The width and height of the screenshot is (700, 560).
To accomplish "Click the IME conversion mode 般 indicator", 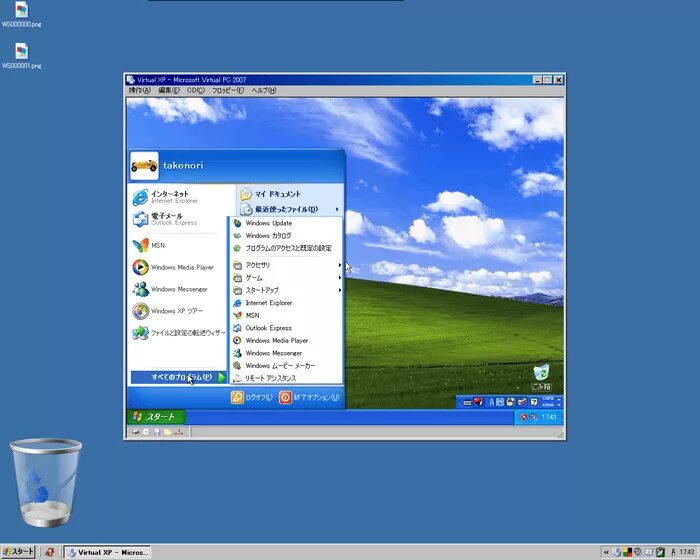I will [x=500, y=402].
